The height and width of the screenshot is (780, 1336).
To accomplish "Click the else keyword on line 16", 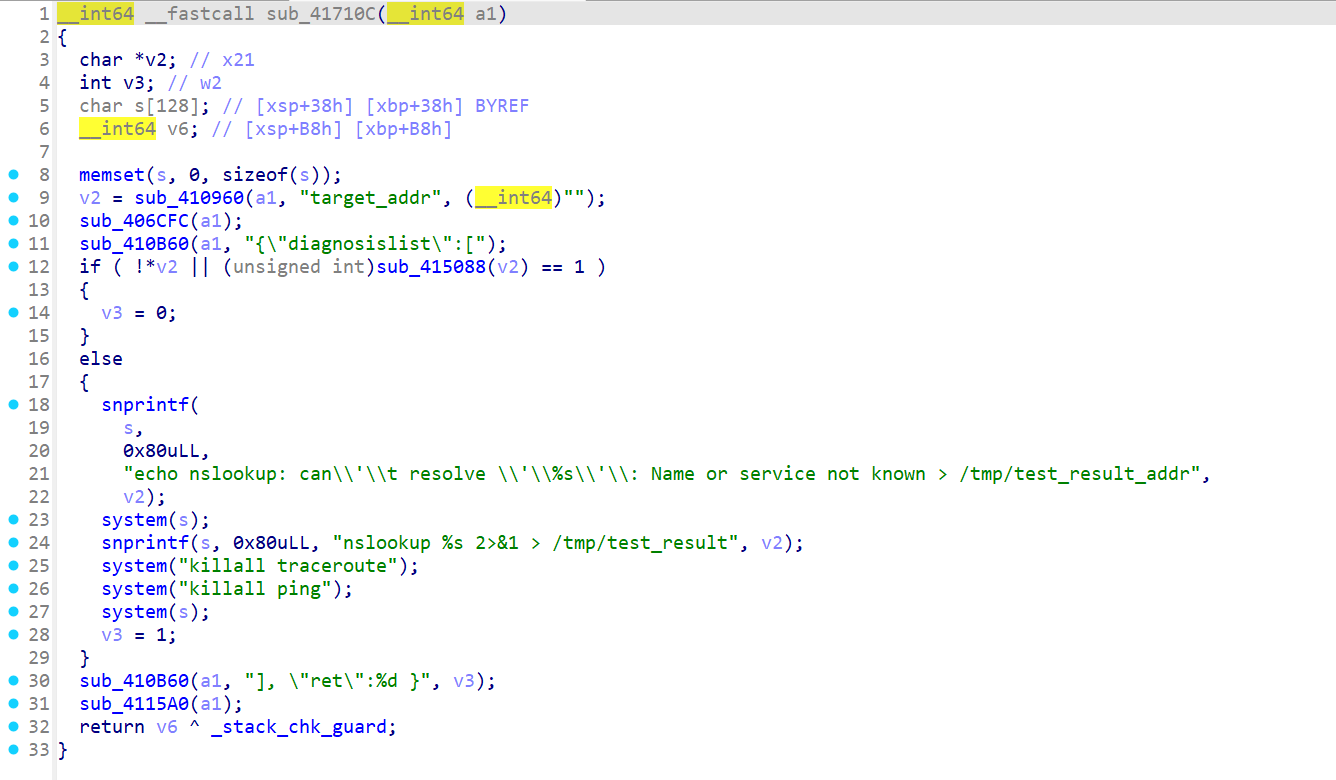I will [x=101, y=359].
